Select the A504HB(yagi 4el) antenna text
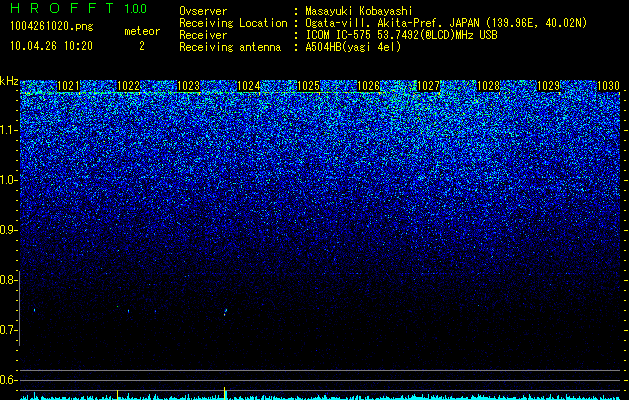The height and width of the screenshot is (400, 629). [x=353, y=47]
